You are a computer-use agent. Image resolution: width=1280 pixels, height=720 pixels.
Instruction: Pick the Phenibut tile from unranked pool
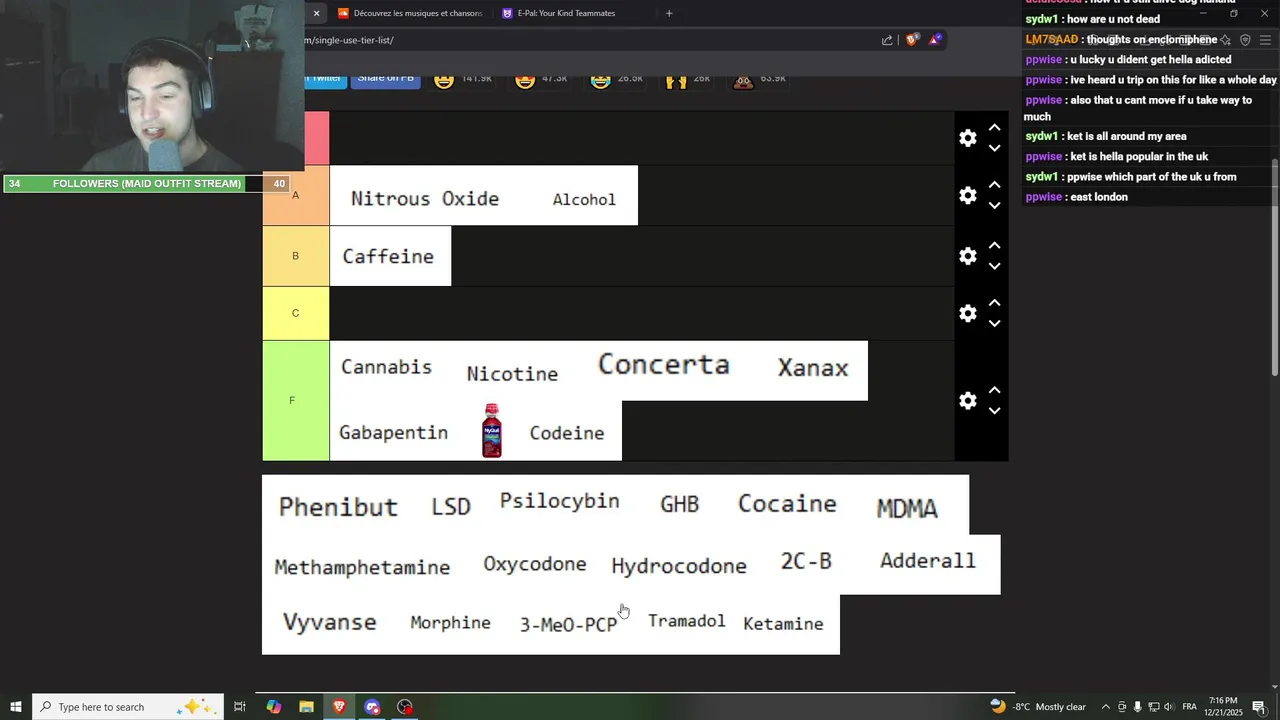pos(338,506)
